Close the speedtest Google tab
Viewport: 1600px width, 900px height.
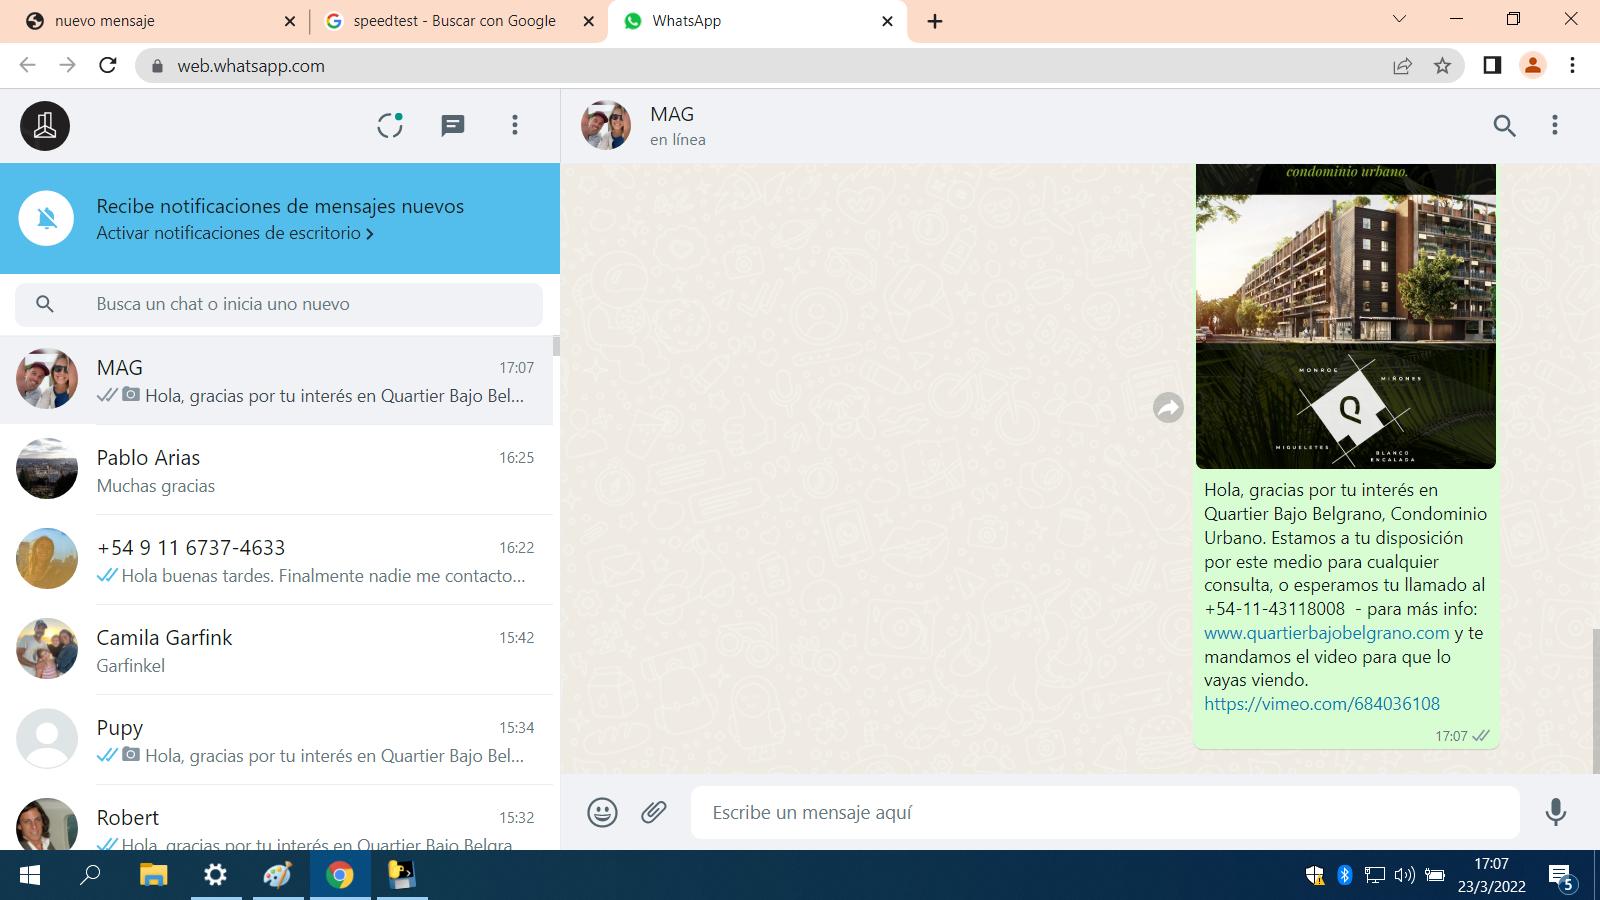click(589, 21)
